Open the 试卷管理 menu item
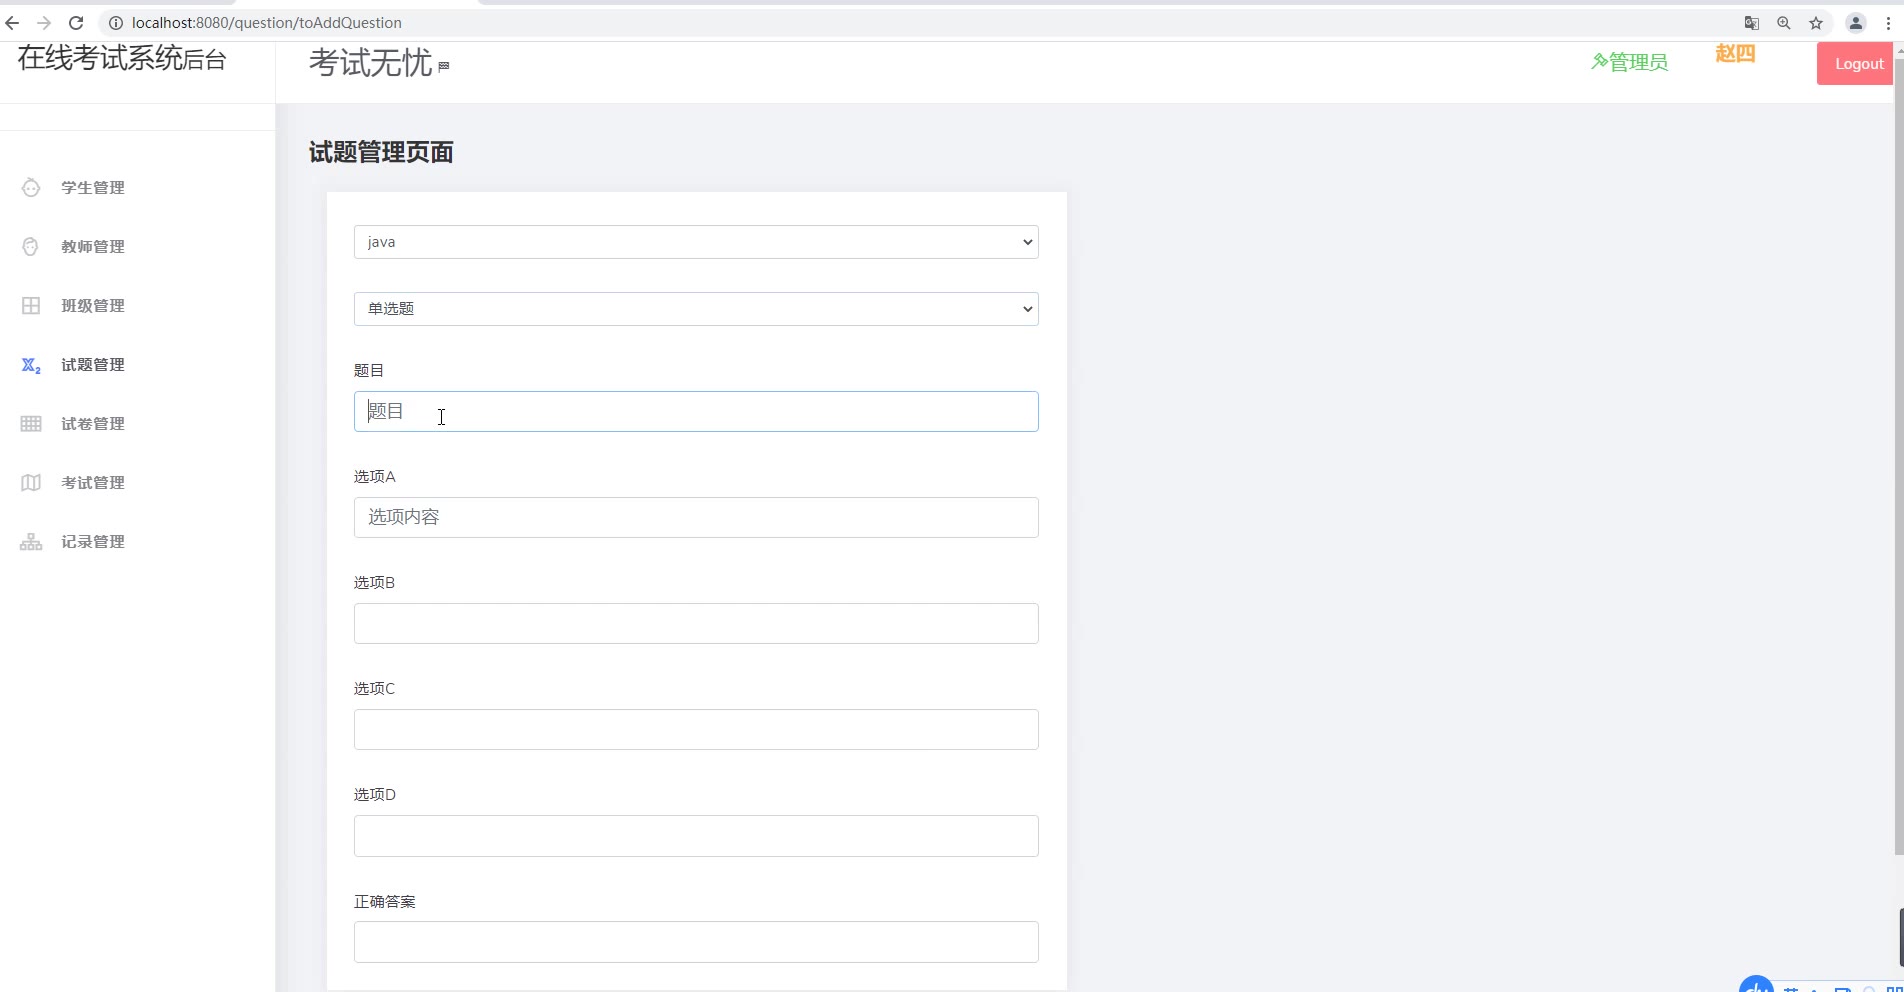1904x992 pixels. (x=93, y=424)
